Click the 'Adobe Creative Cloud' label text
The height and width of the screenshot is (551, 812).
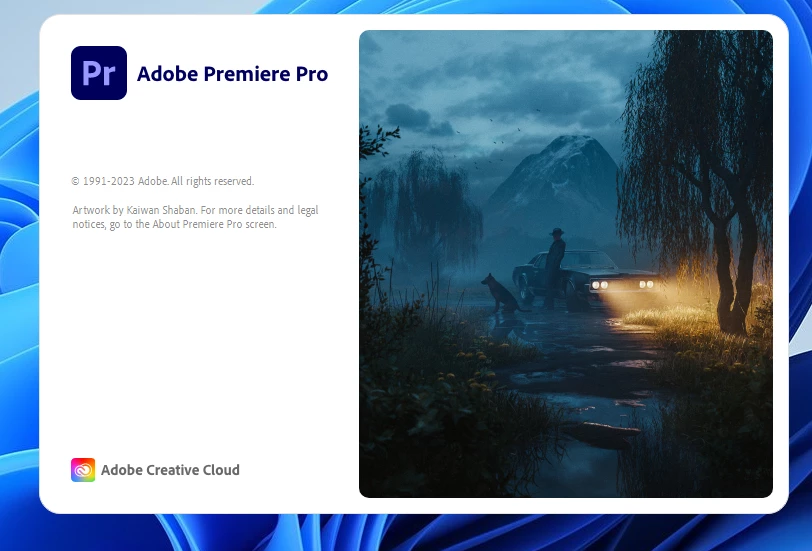(x=170, y=470)
